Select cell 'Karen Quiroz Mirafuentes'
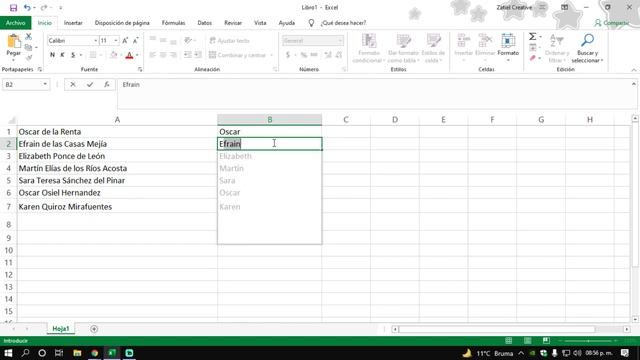Screen dimensions: 640x360 117,207
